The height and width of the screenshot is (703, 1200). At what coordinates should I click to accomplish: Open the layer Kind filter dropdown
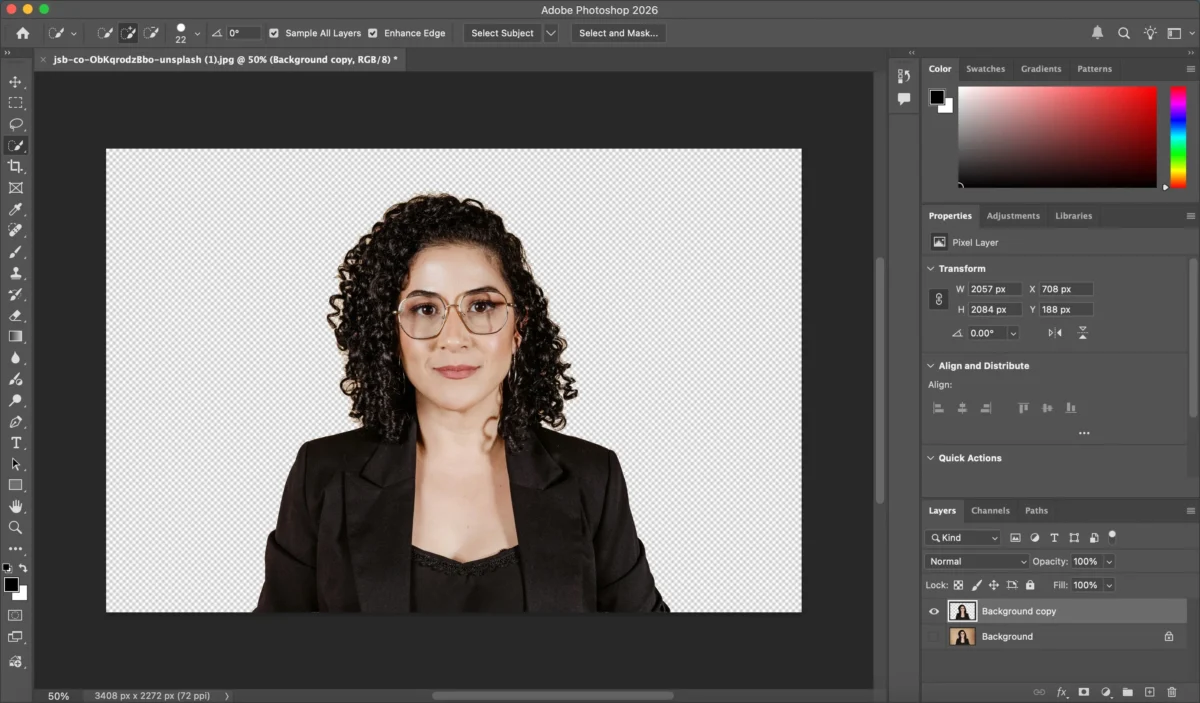[963, 538]
